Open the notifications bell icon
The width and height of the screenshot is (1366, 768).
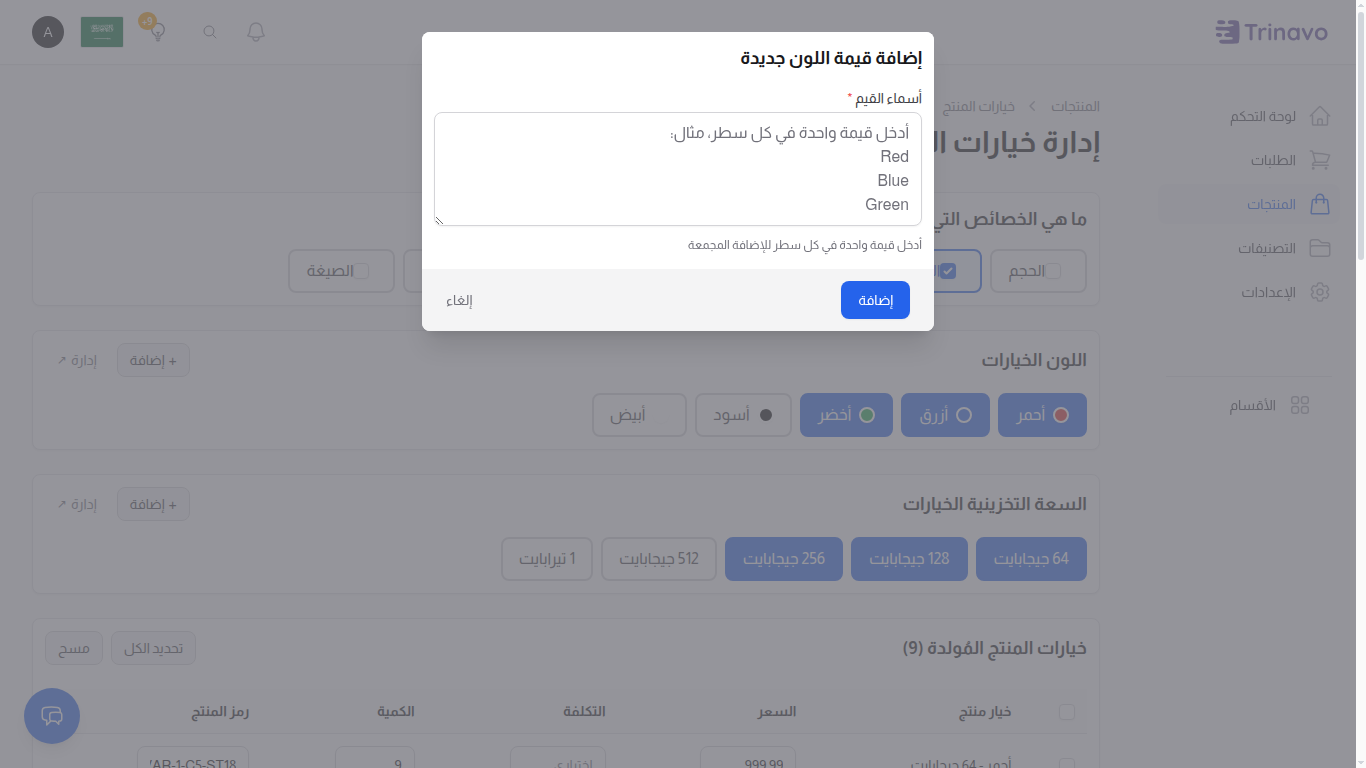point(255,32)
